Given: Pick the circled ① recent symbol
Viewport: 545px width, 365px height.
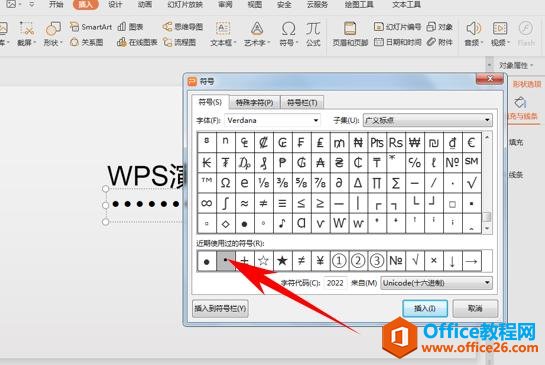Looking at the screenshot, I should (x=339, y=261).
